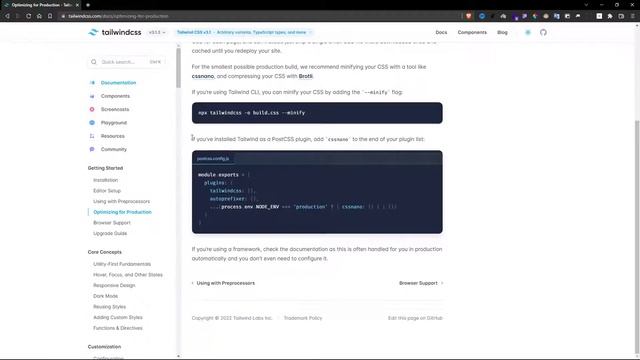
Task: Click the Resources sidebar icon
Action: tap(92, 136)
